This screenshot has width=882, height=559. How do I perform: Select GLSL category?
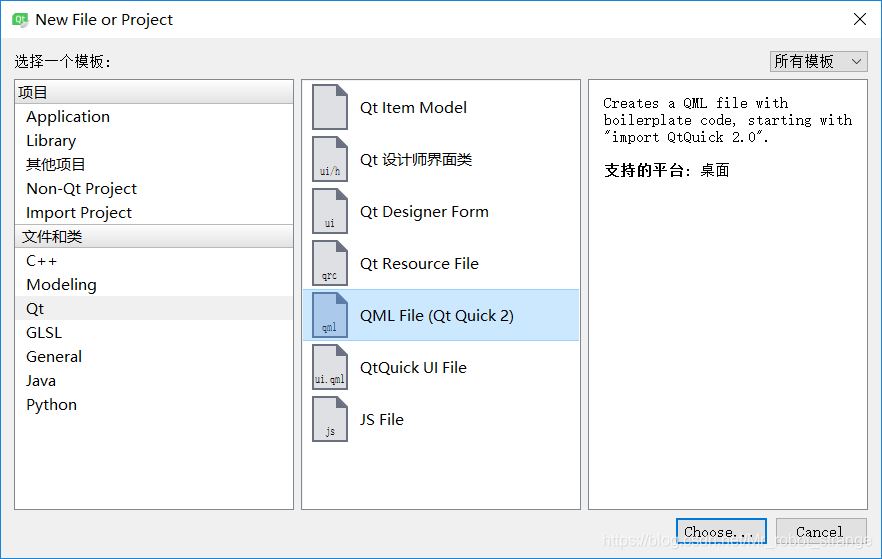(154, 332)
